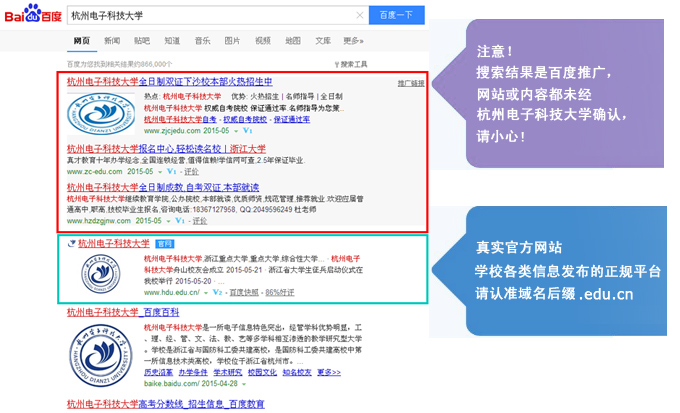Image resolution: width=680 pixels, height=413 pixels.
Task: Select the 网页 tab
Action: point(82,41)
